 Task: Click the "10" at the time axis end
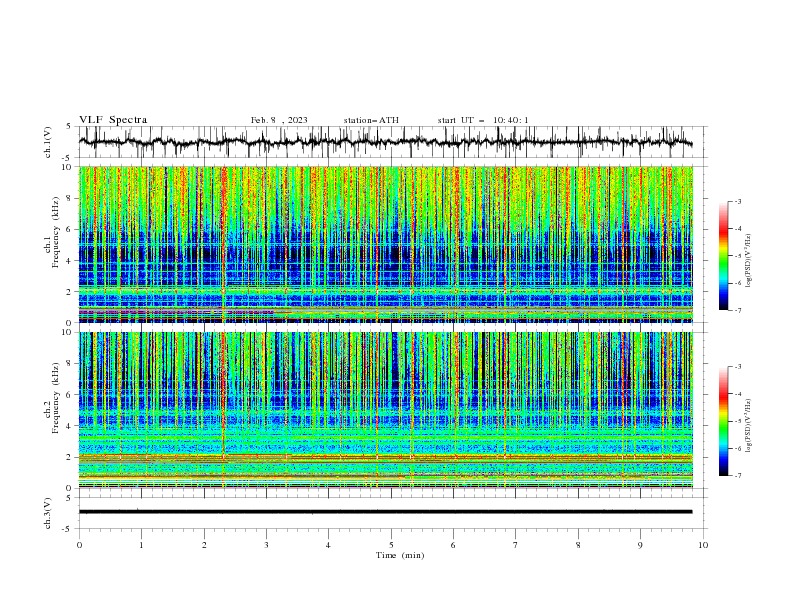pos(703,545)
